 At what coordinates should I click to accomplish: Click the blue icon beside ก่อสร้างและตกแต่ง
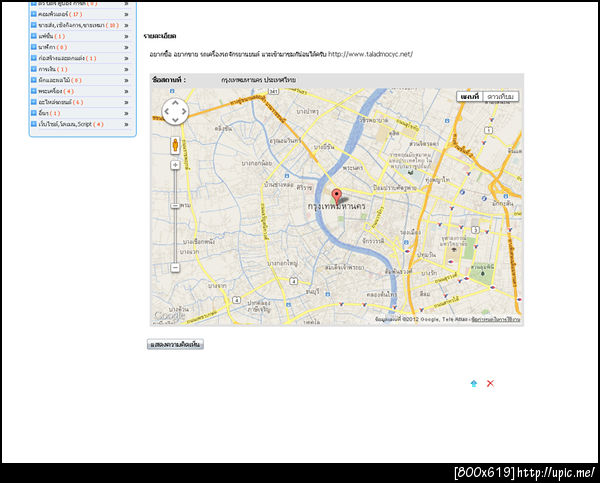point(34,58)
